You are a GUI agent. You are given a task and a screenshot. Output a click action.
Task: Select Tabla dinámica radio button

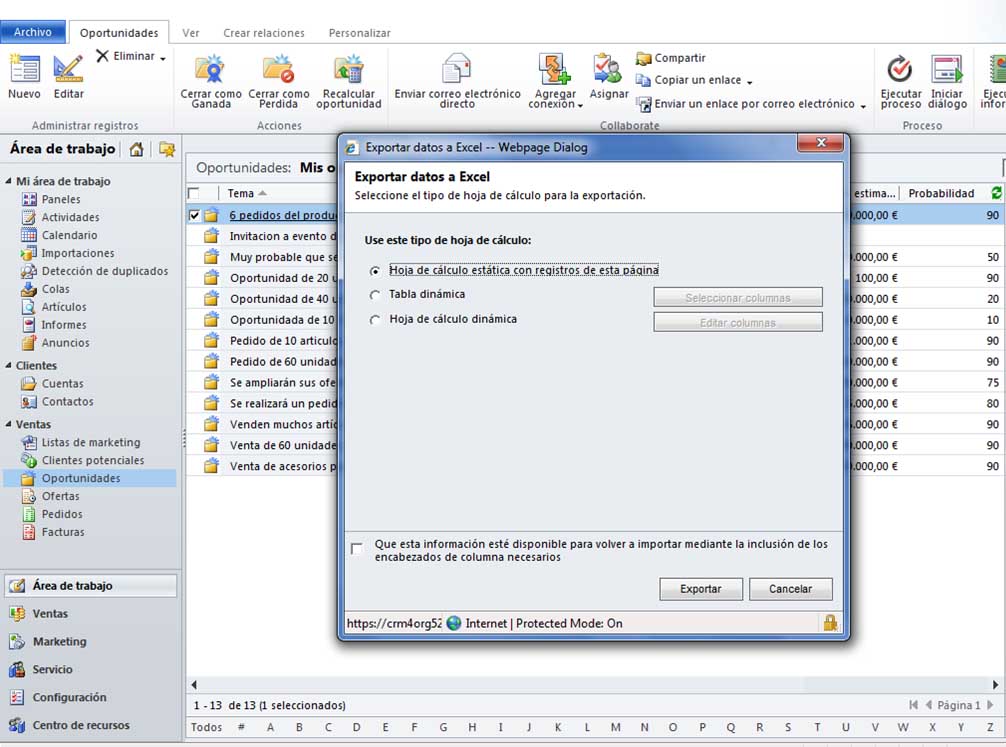tap(375, 295)
